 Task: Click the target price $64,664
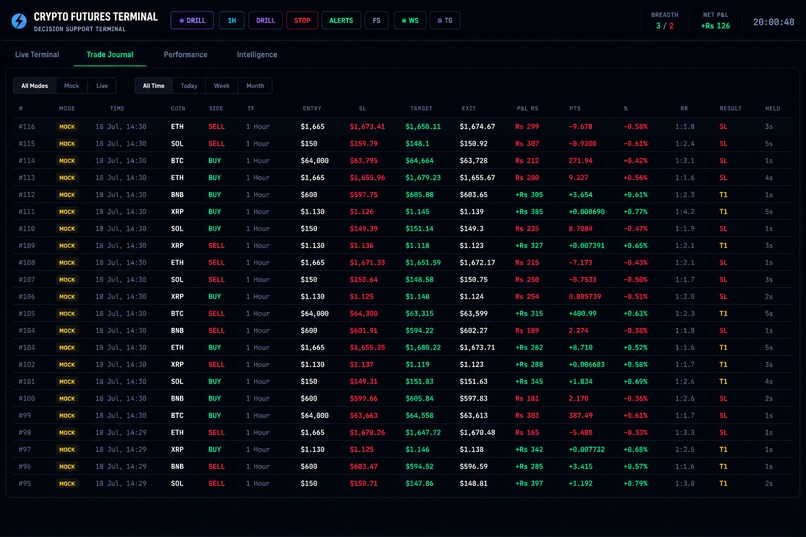coord(419,161)
